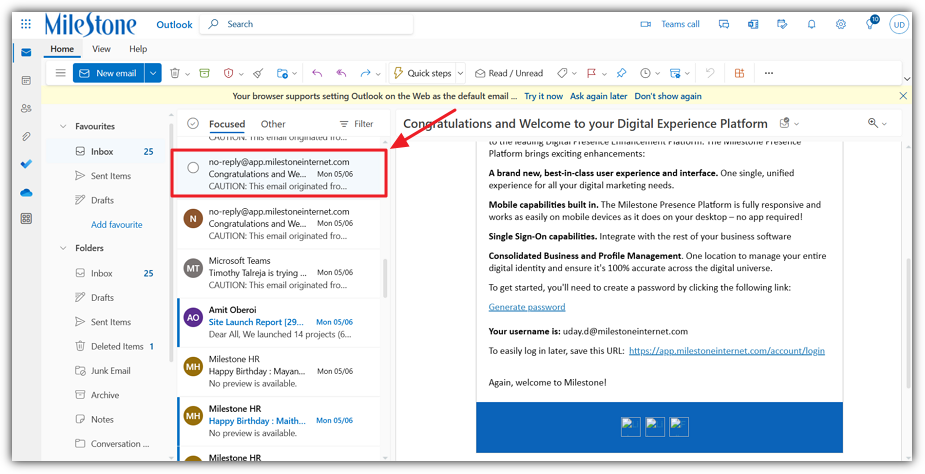Open the Tips lightbulb icon
Image resolution: width=925 pixels, height=474 pixels.
[x=871, y=24]
